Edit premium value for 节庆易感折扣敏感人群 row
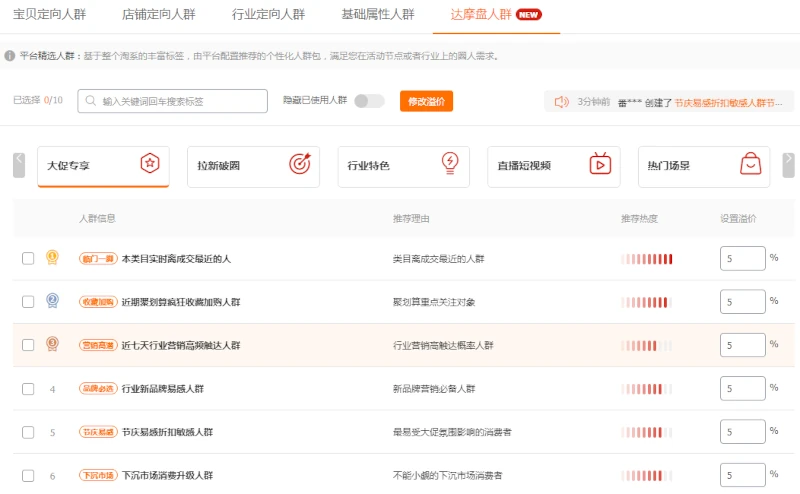This screenshot has width=800, height=494. 742,432
